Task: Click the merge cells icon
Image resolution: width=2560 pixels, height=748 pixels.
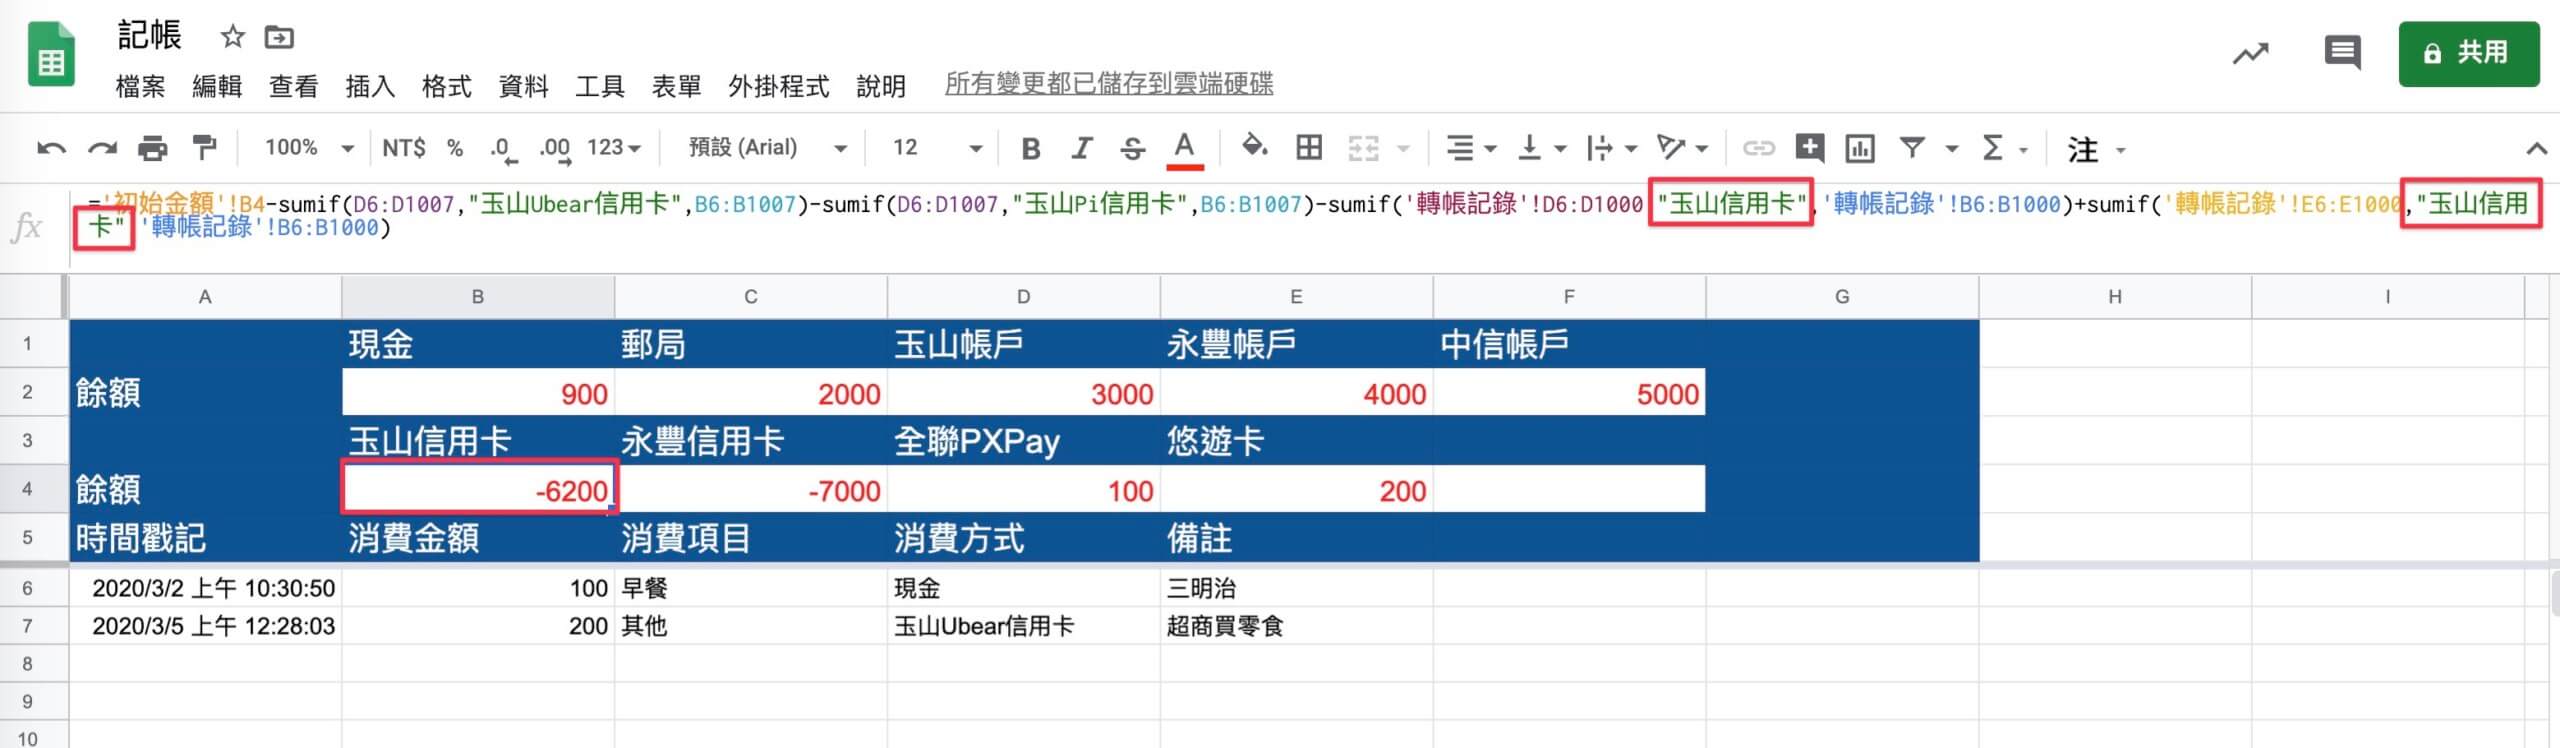Action: click(x=1363, y=149)
